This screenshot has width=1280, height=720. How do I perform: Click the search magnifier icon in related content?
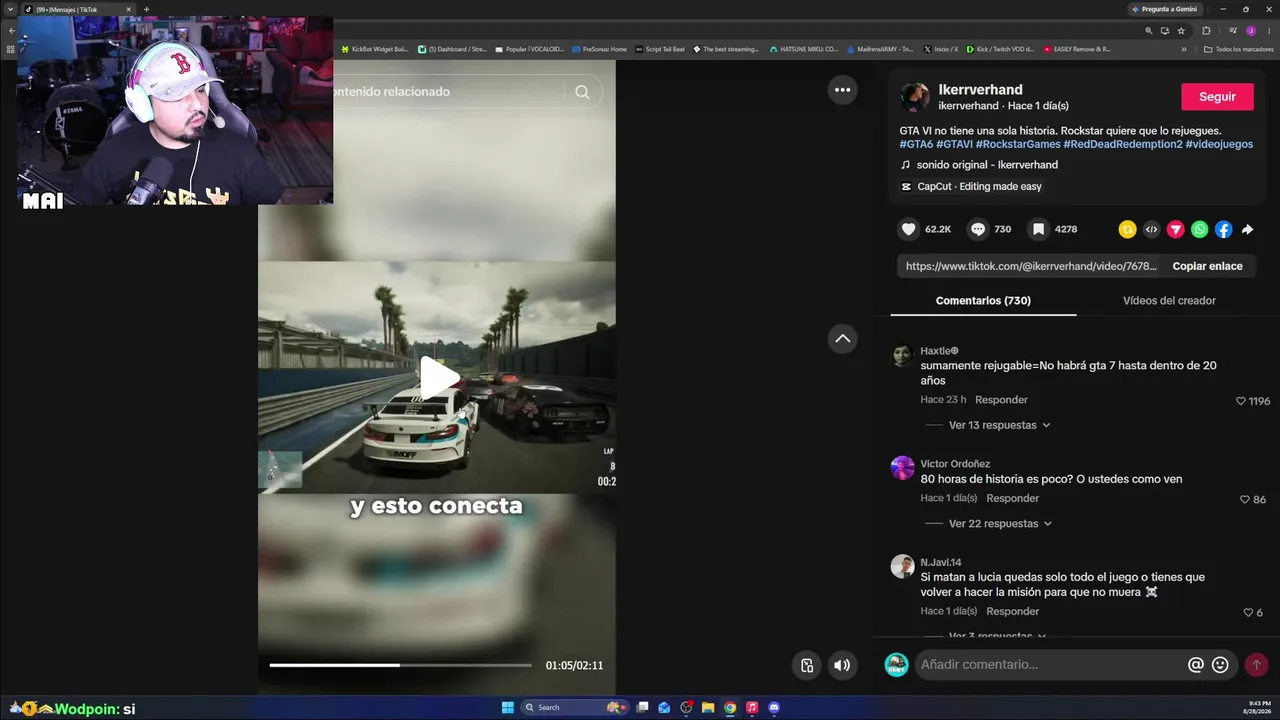click(582, 92)
